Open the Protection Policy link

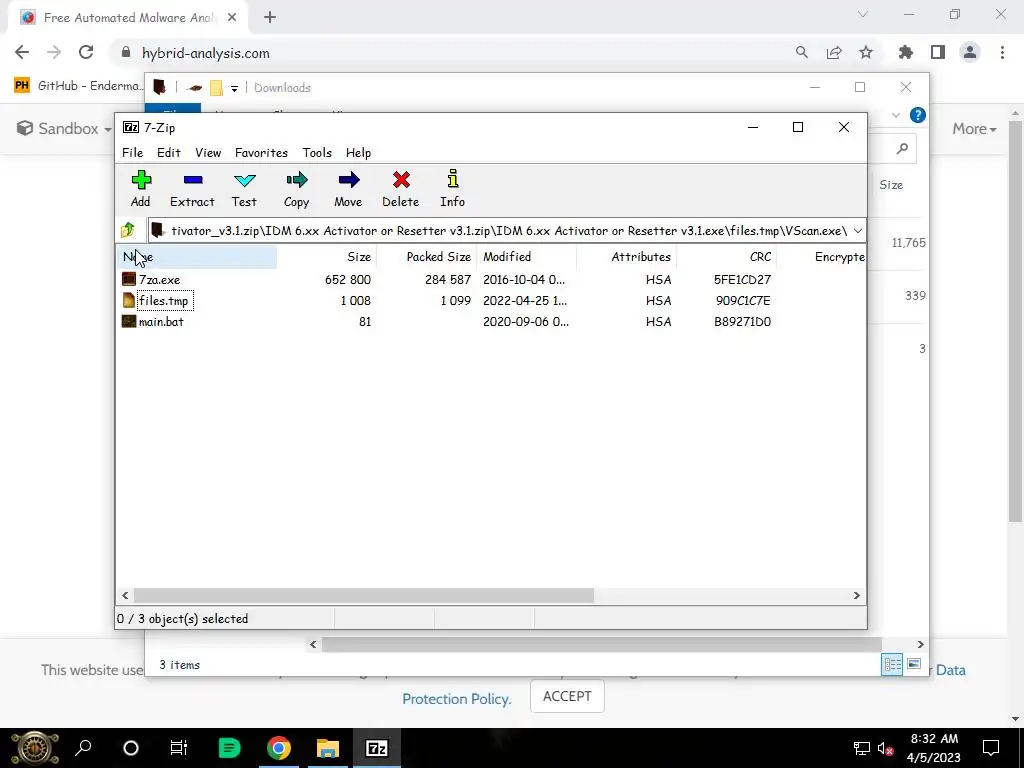pos(456,699)
